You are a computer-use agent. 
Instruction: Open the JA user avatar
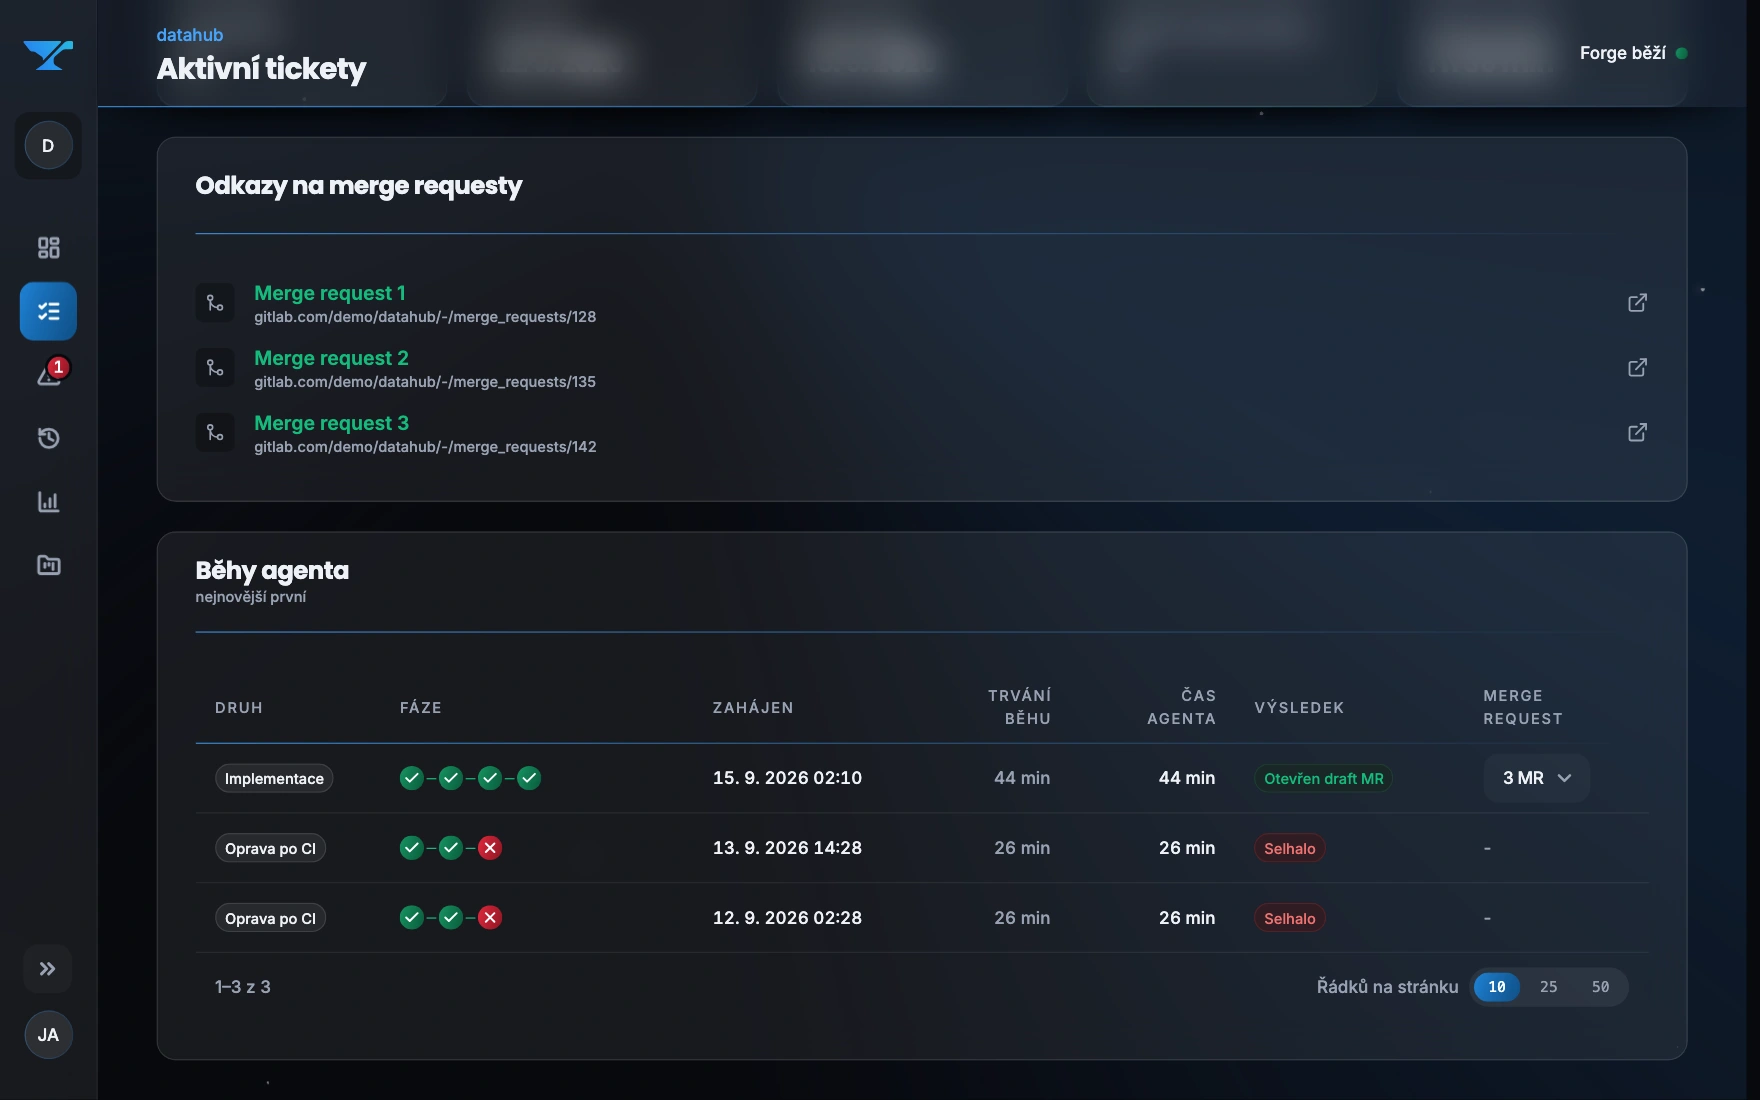tap(48, 1035)
